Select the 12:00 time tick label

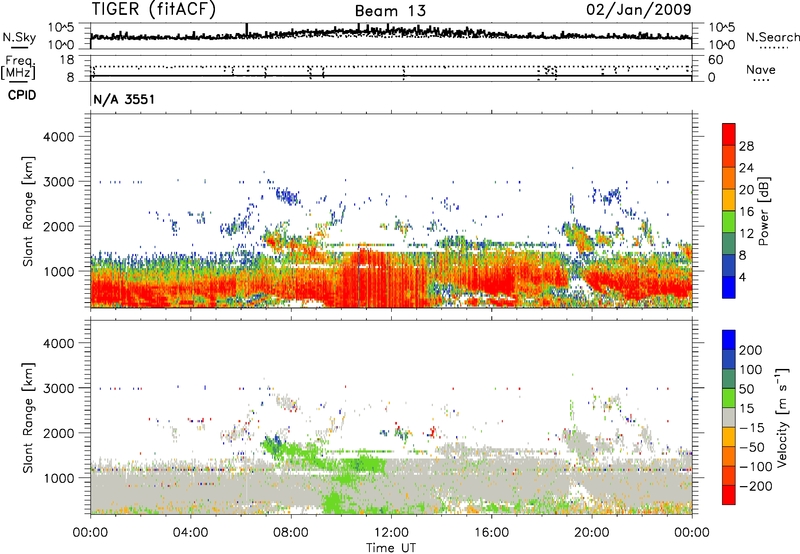391,533
